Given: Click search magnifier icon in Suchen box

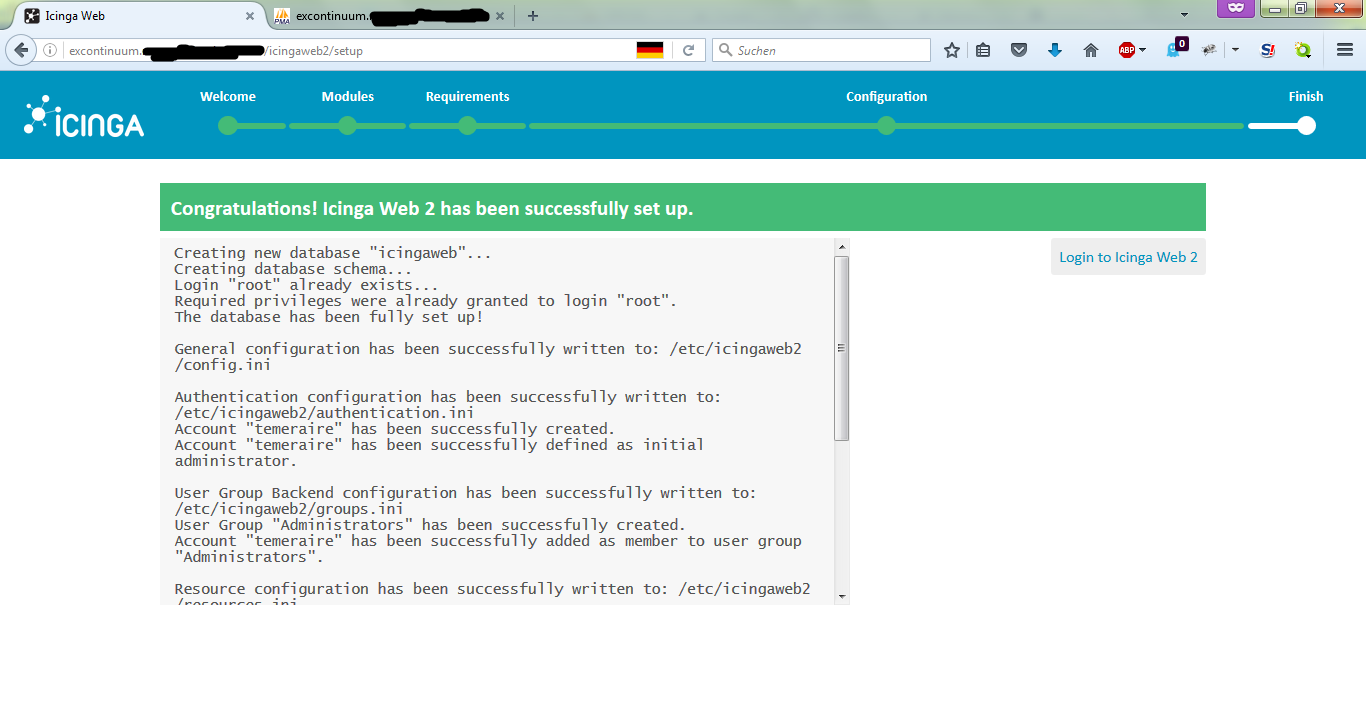Looking at the screenshot, I should click(726, 50).
